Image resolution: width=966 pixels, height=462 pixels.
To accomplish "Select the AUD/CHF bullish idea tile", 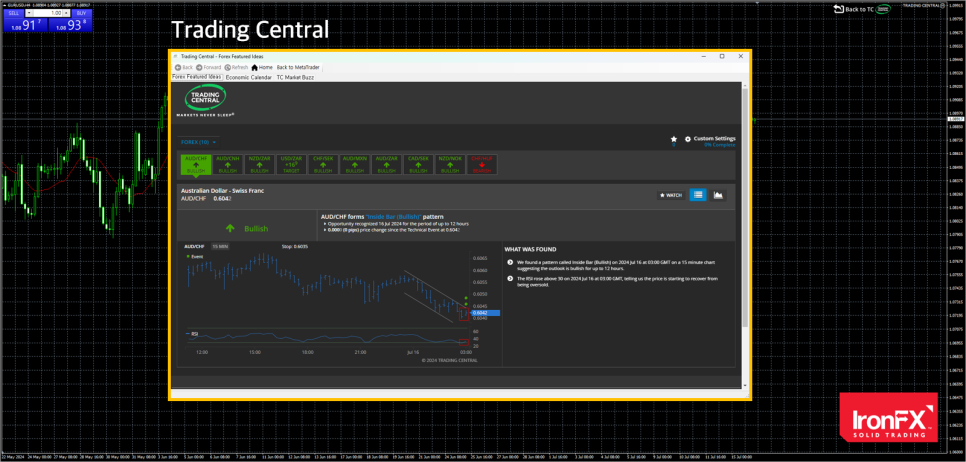I will coord(196,164).
